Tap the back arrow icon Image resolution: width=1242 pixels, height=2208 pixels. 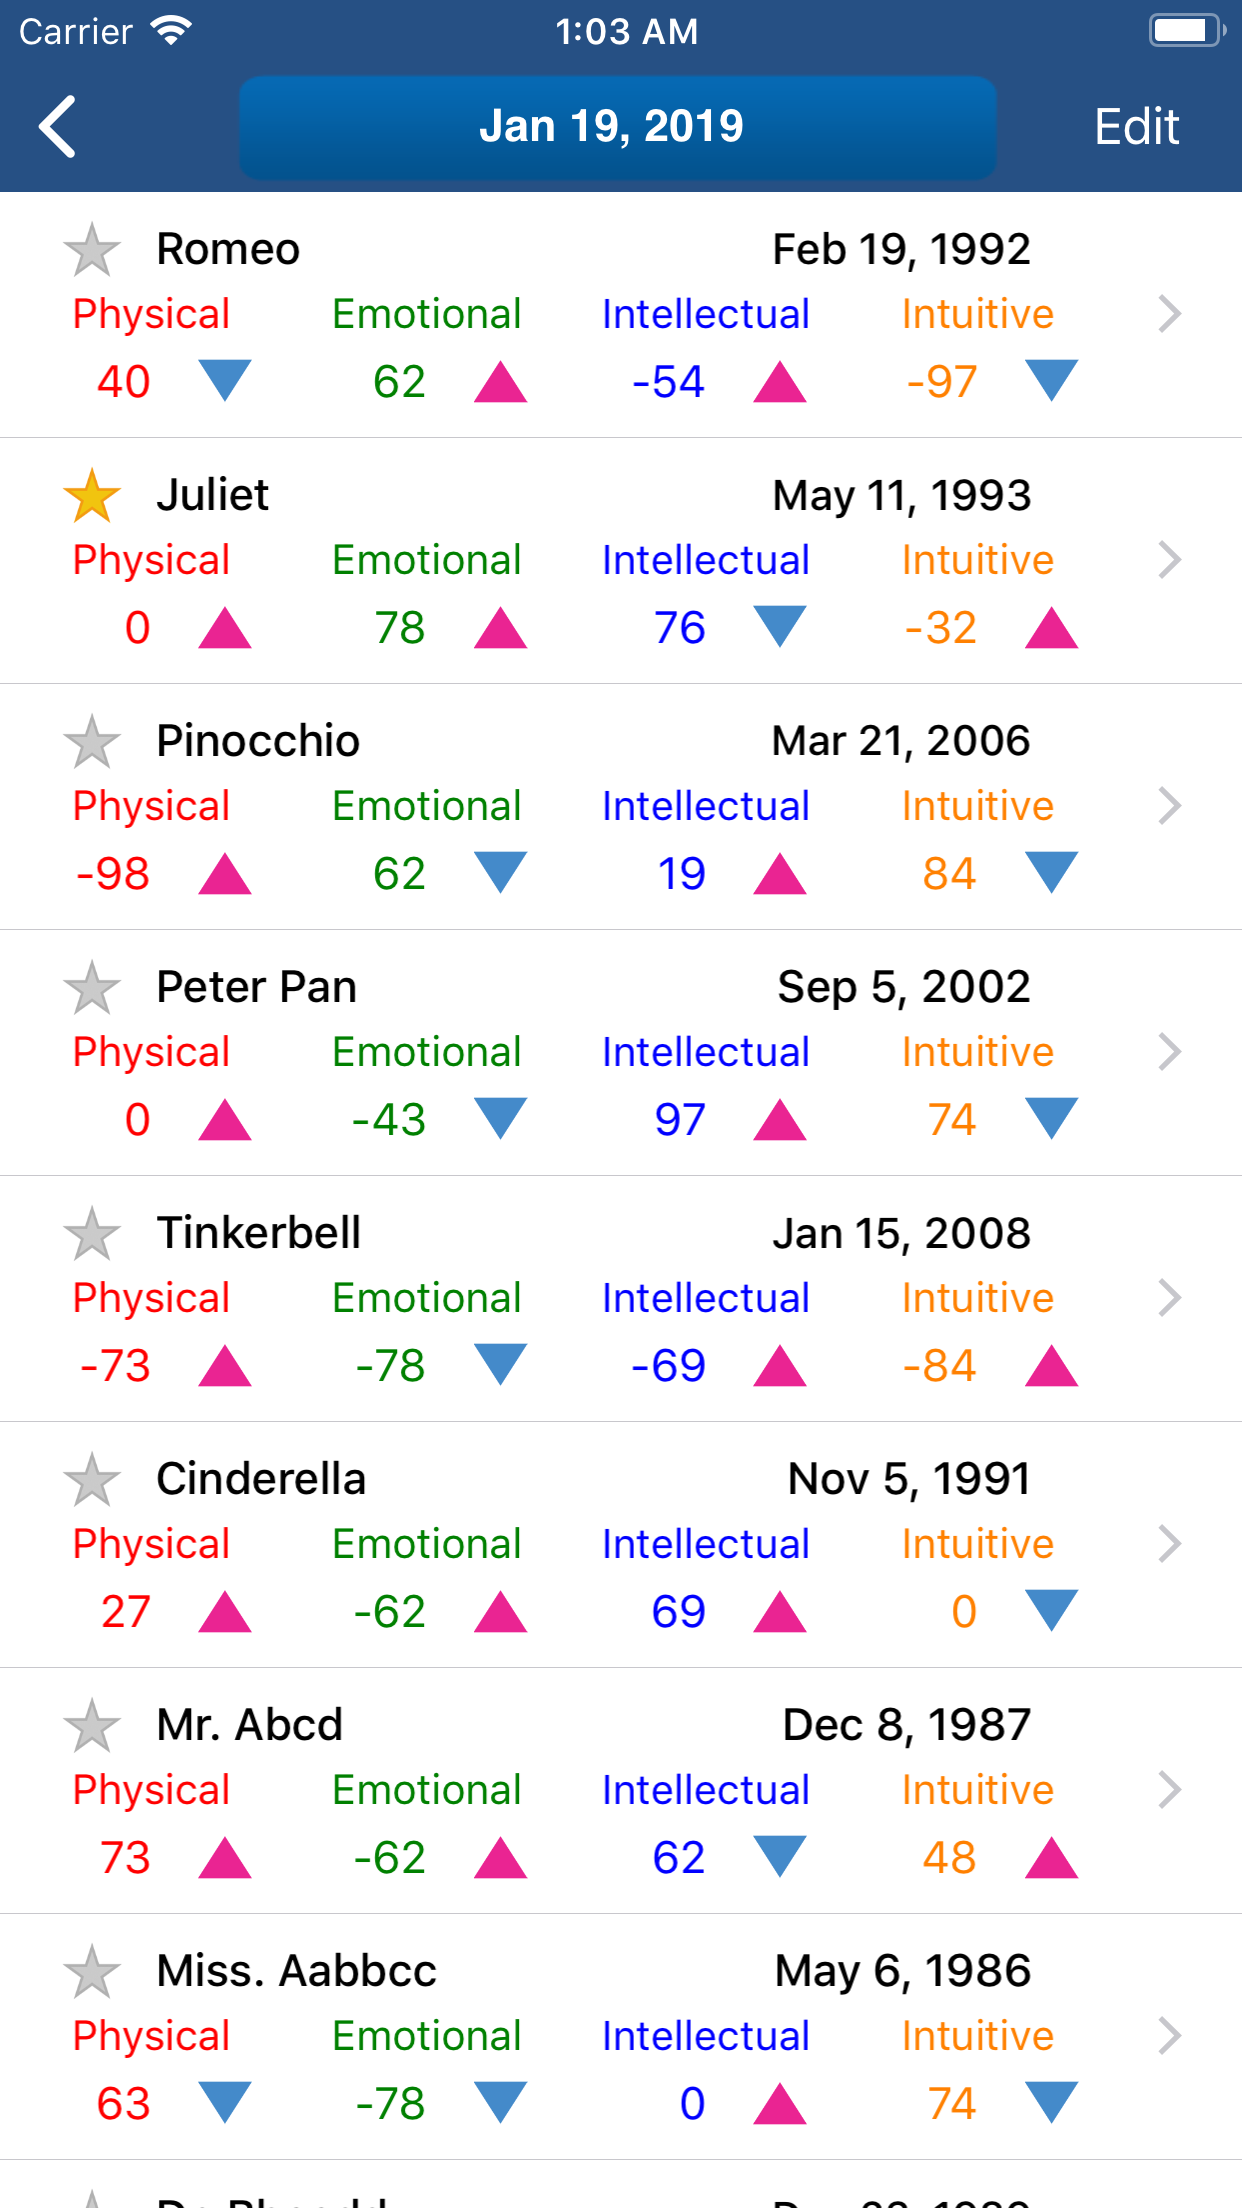click(58, 127)
